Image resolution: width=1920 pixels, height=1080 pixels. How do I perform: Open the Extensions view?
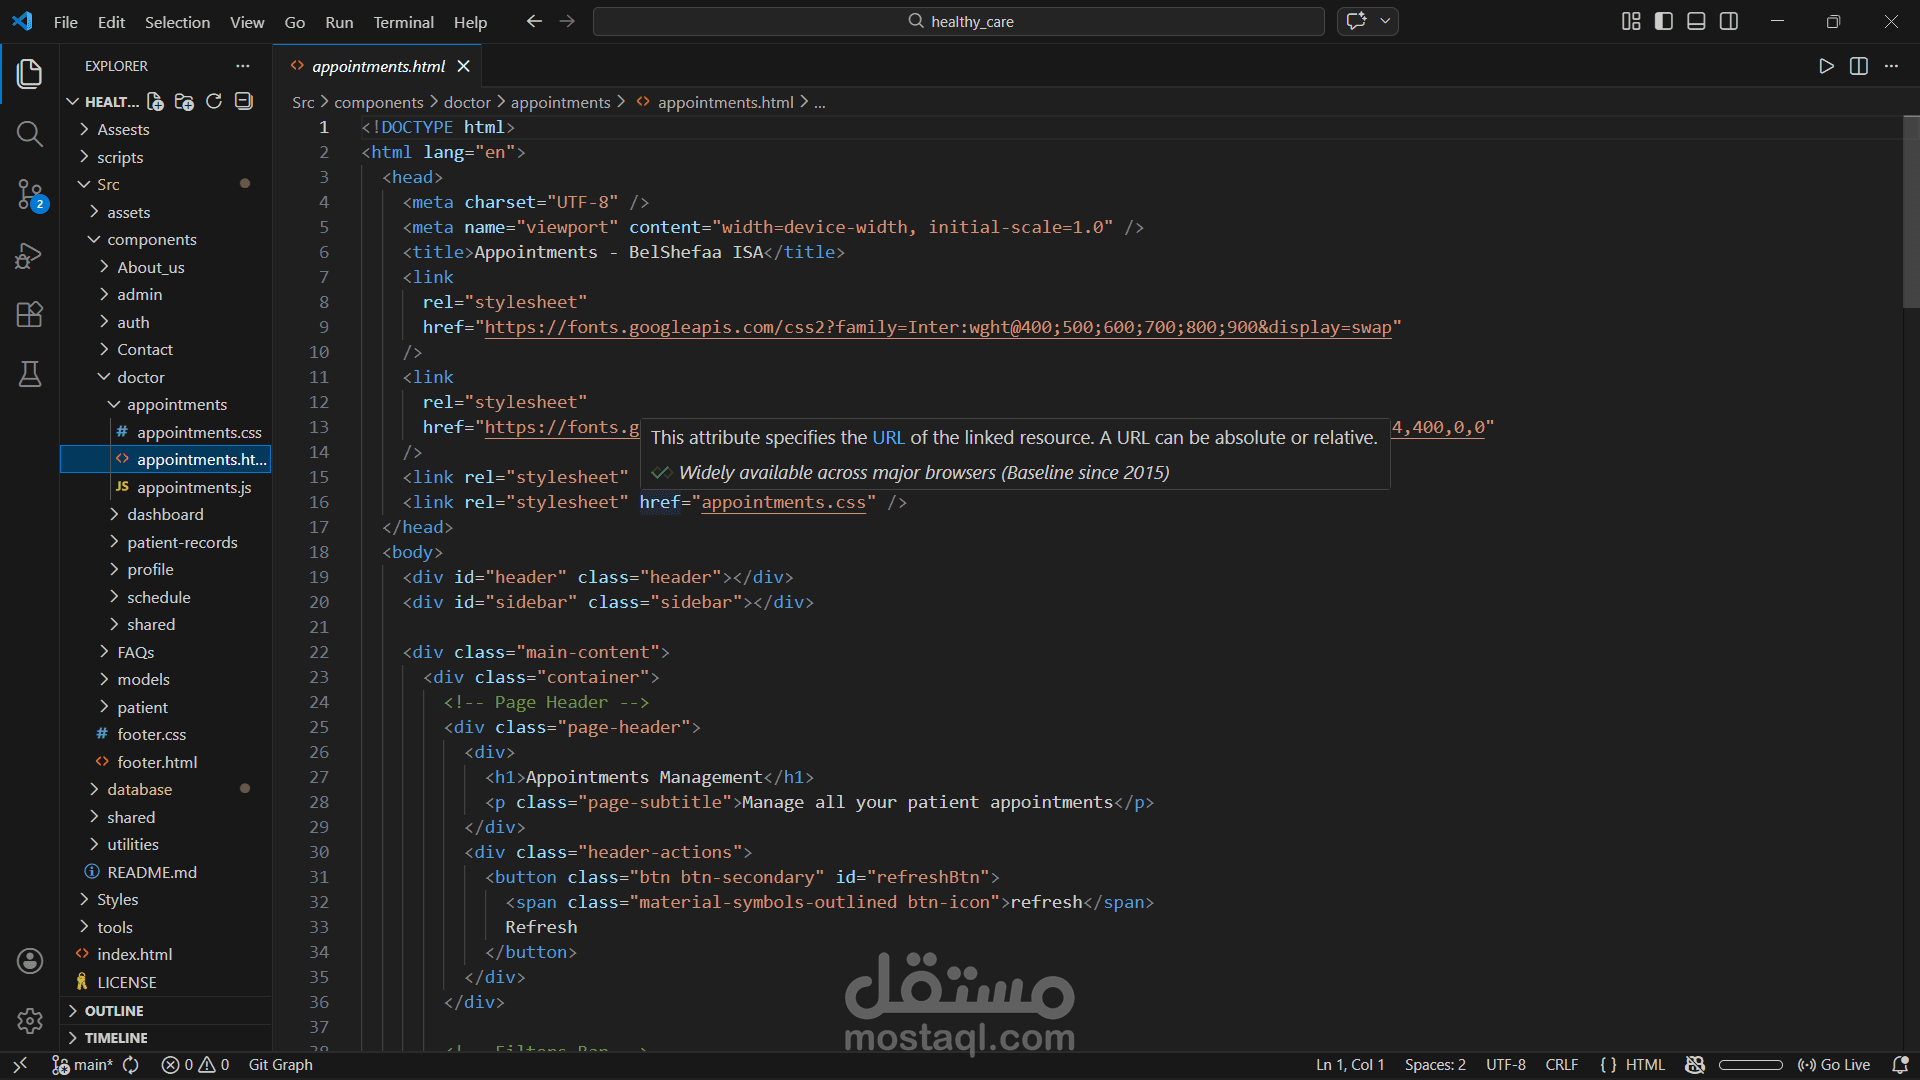30,315
